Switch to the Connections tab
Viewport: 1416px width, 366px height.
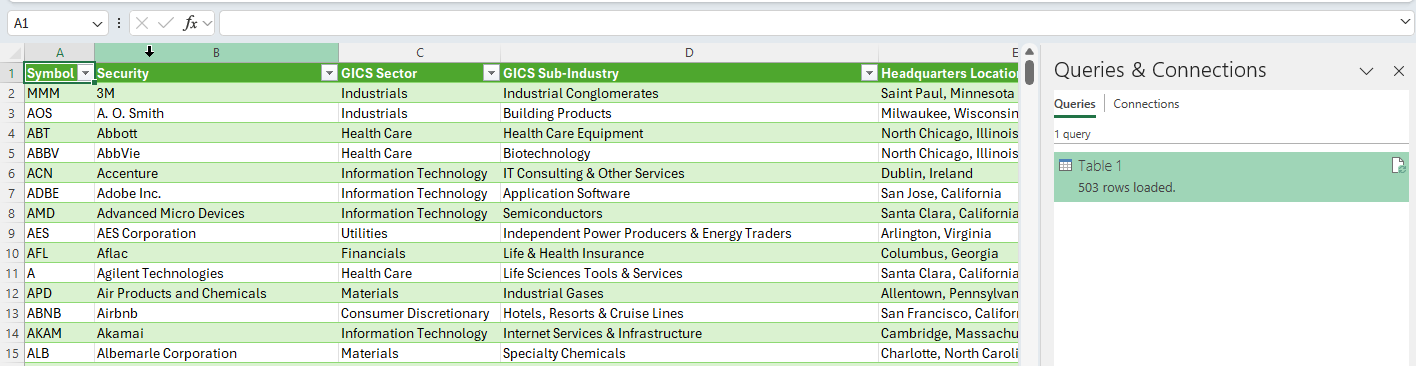[x=1146, y=104]
